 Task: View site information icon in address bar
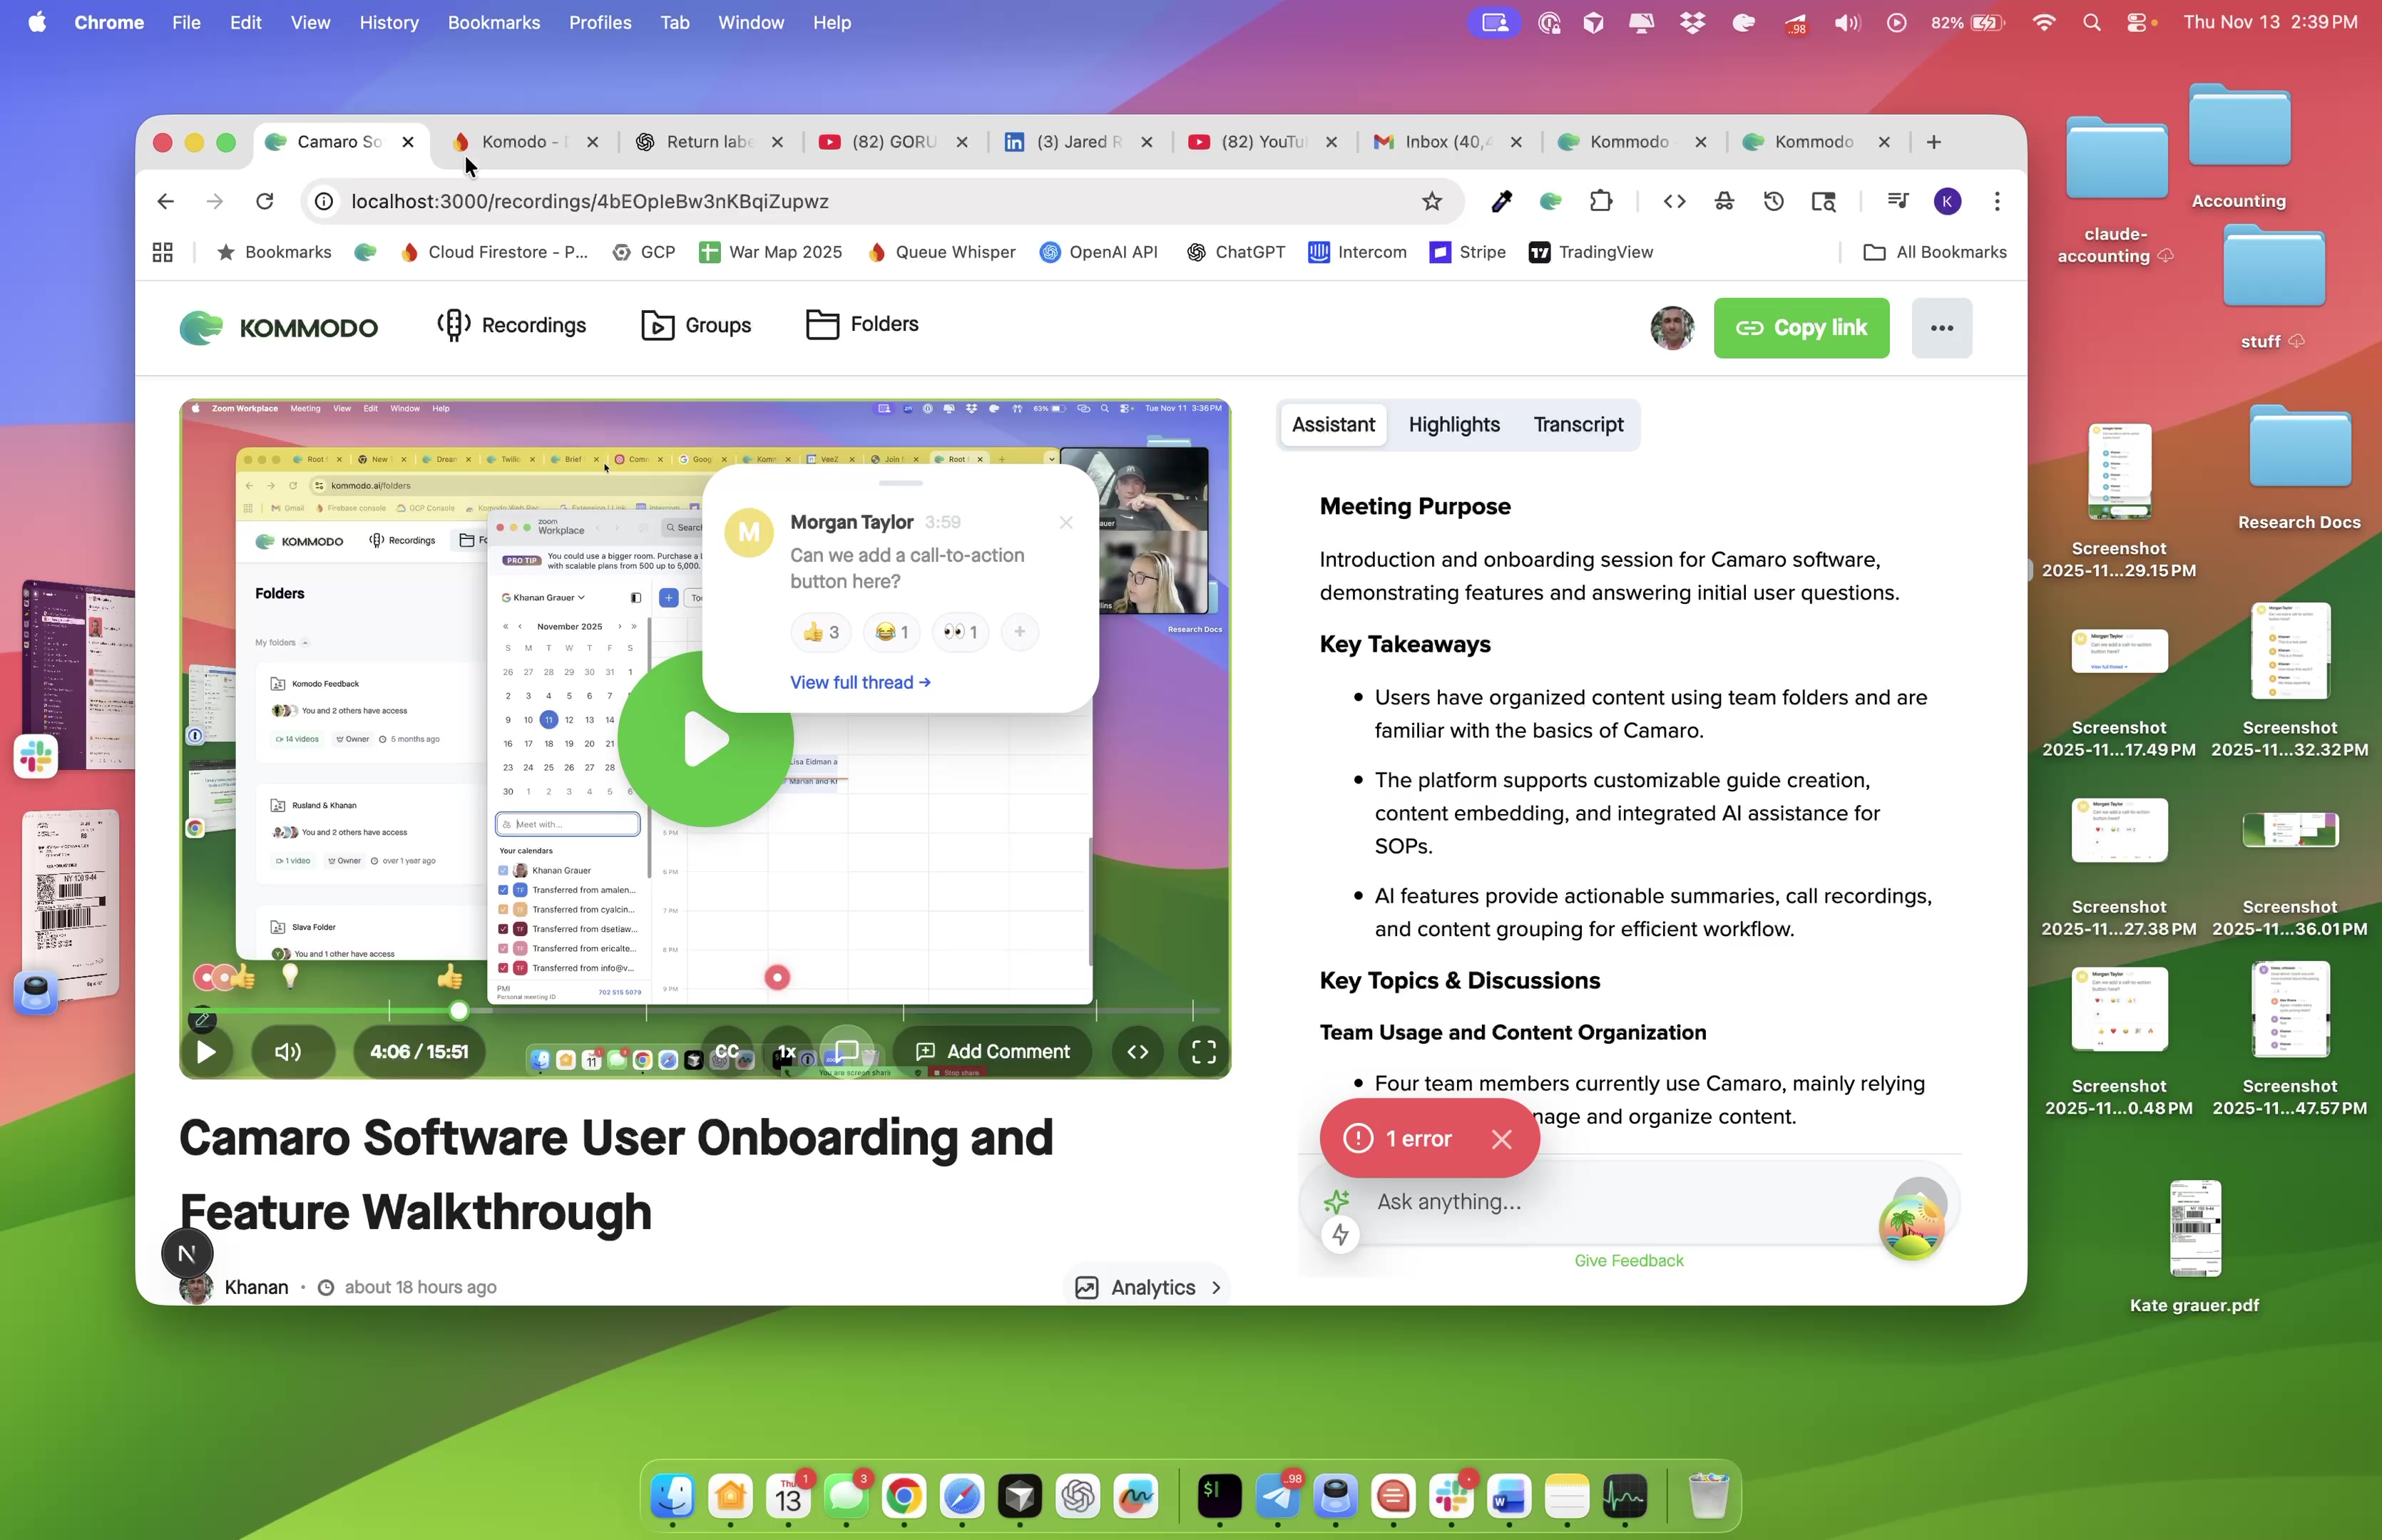point(324,201)
